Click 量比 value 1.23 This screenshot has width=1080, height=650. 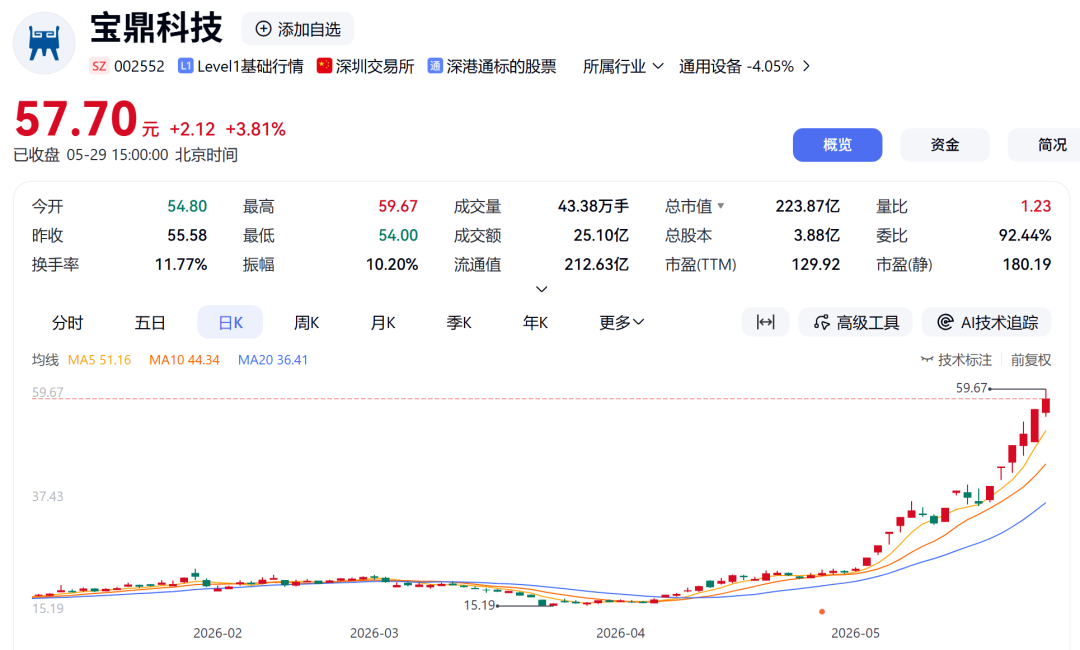pyautogui.click(x=1036, y=206)
